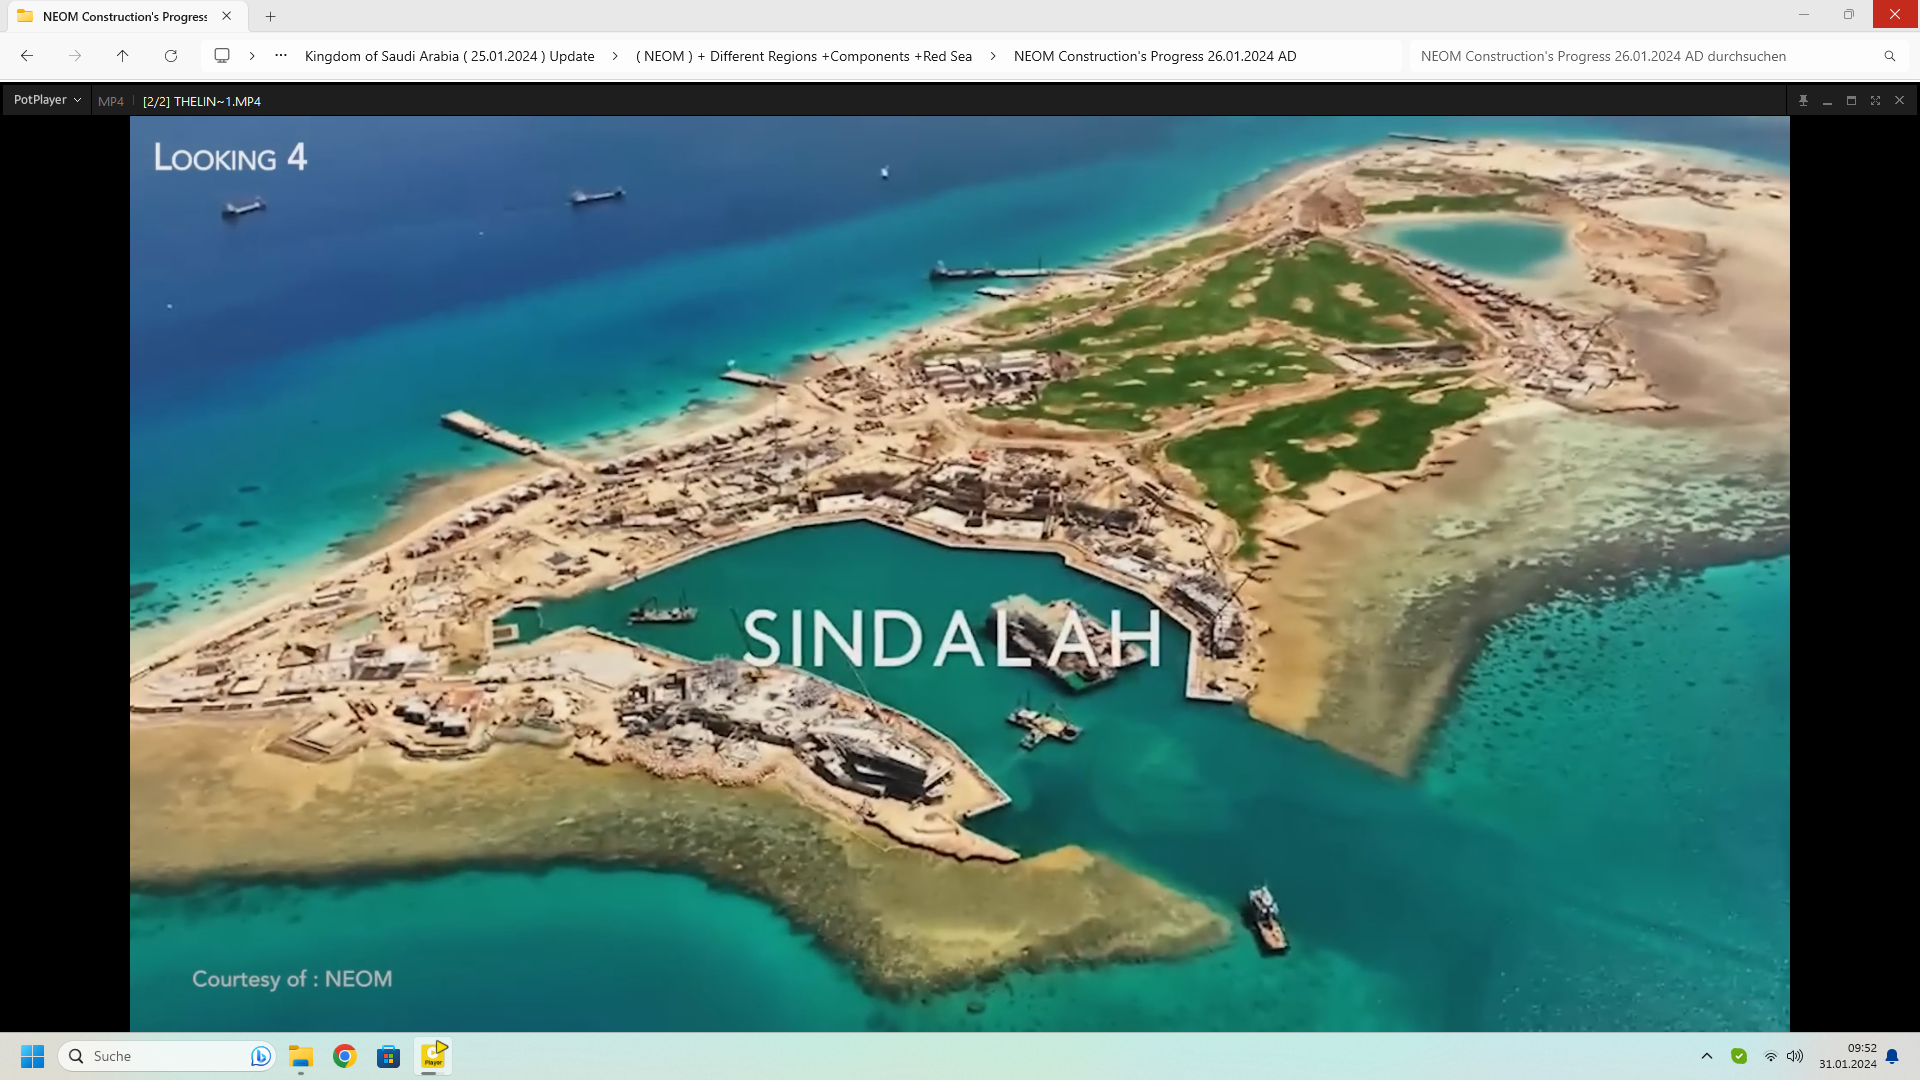Open the notification bell

coord(1892,1056)
